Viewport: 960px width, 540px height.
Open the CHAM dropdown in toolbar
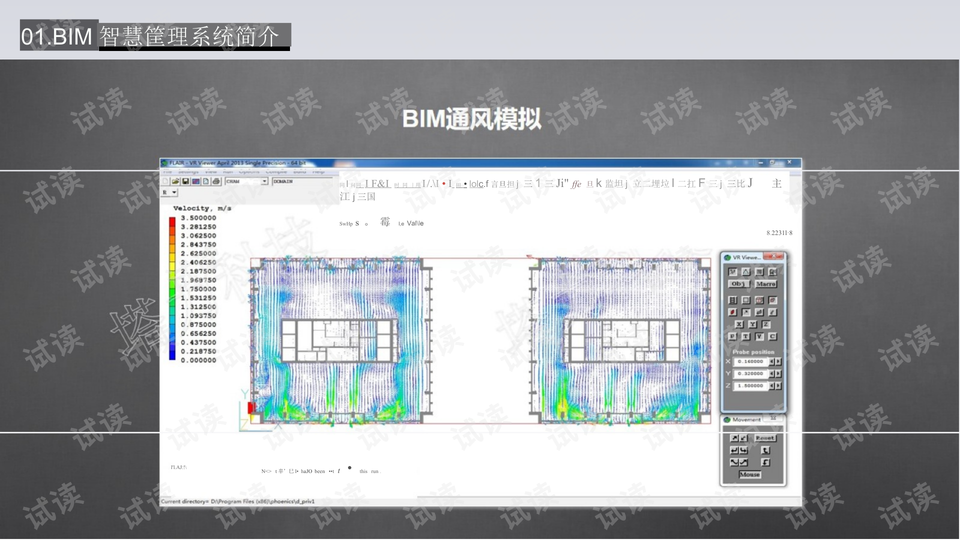[x=265, y=182]
